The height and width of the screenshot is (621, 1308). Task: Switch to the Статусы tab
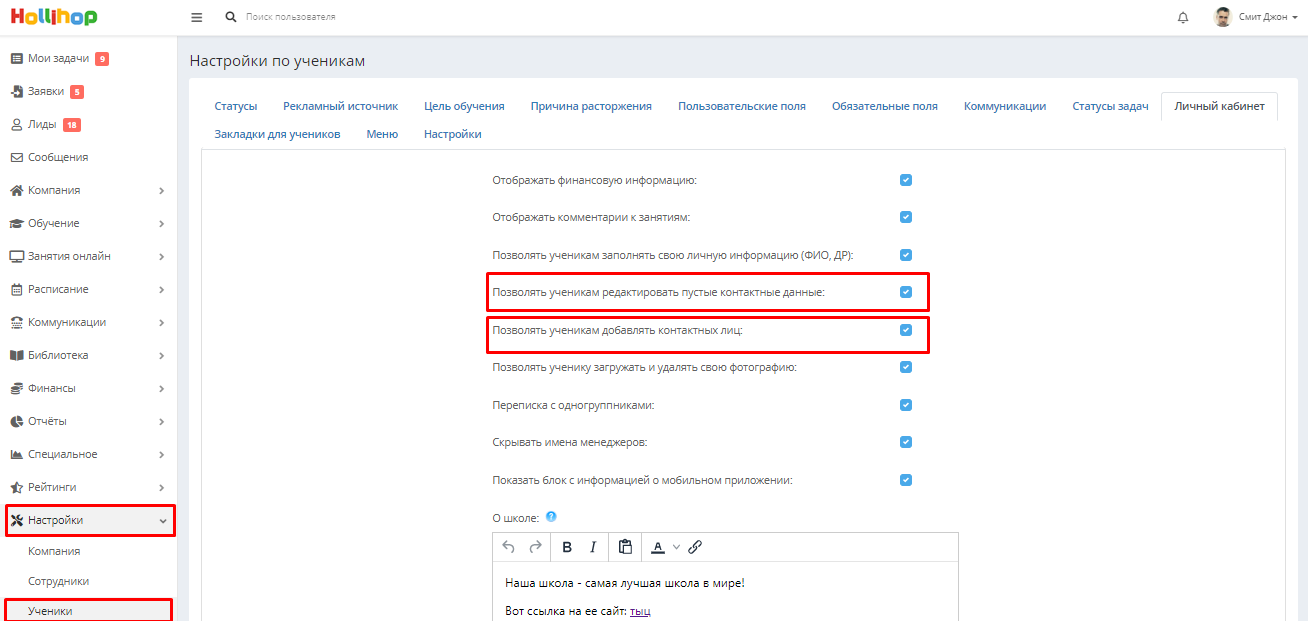(235, 106)
